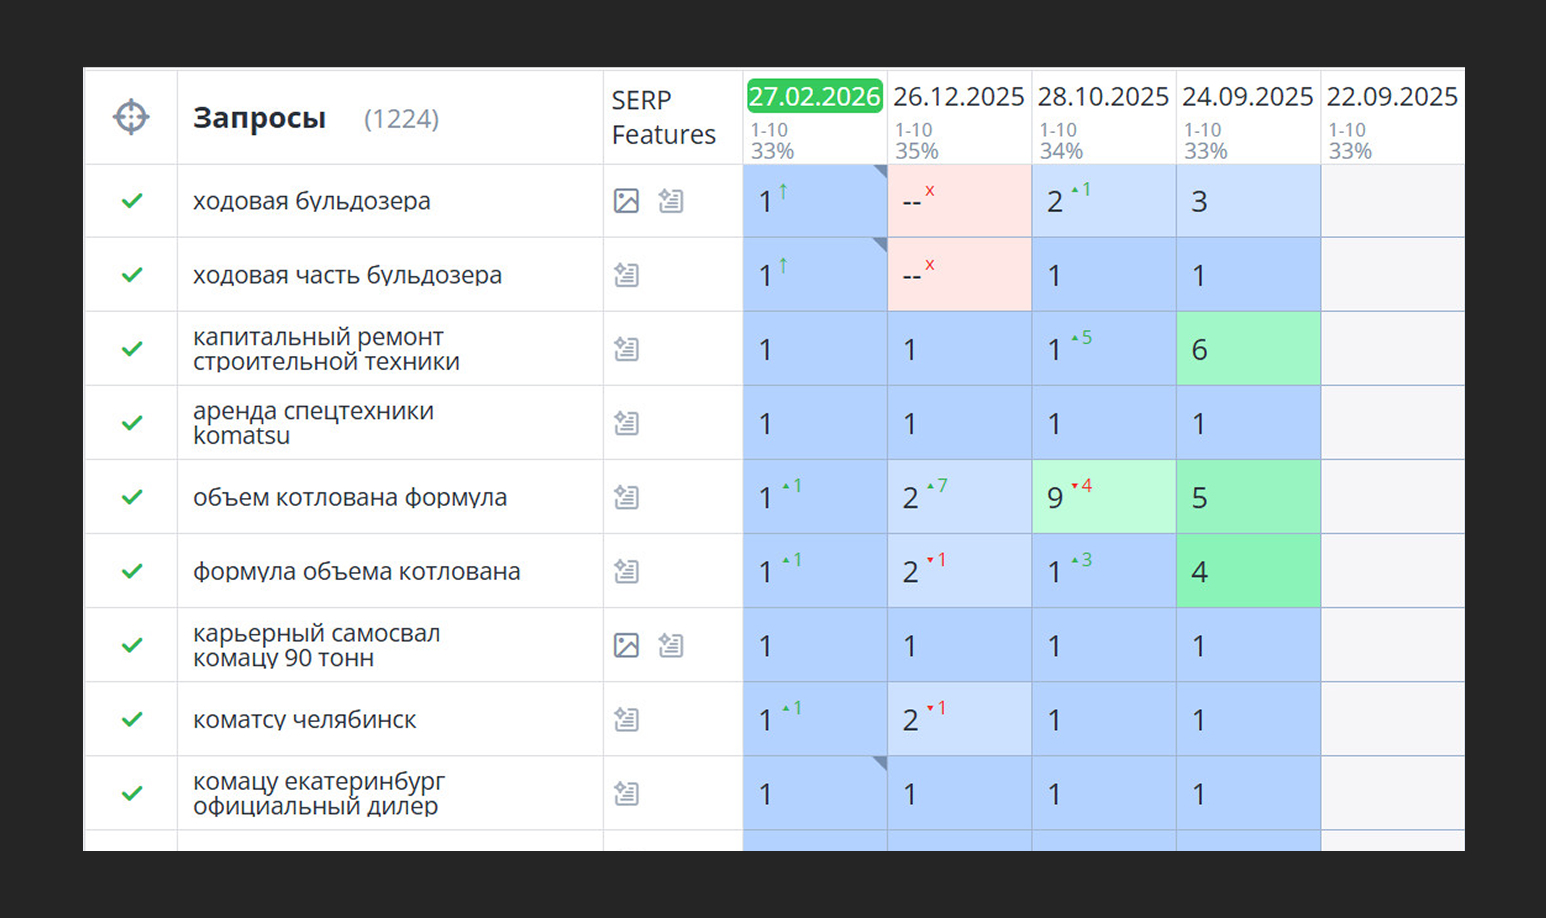The image size is (1546, 918).
Task: Expand corner marker in ходовая часть бульдозера cell
Action: (880, 245)
